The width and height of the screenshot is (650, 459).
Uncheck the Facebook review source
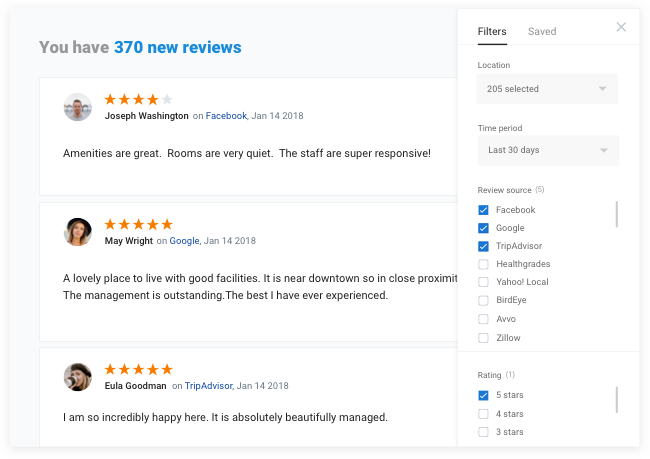(x=483, y=210)
